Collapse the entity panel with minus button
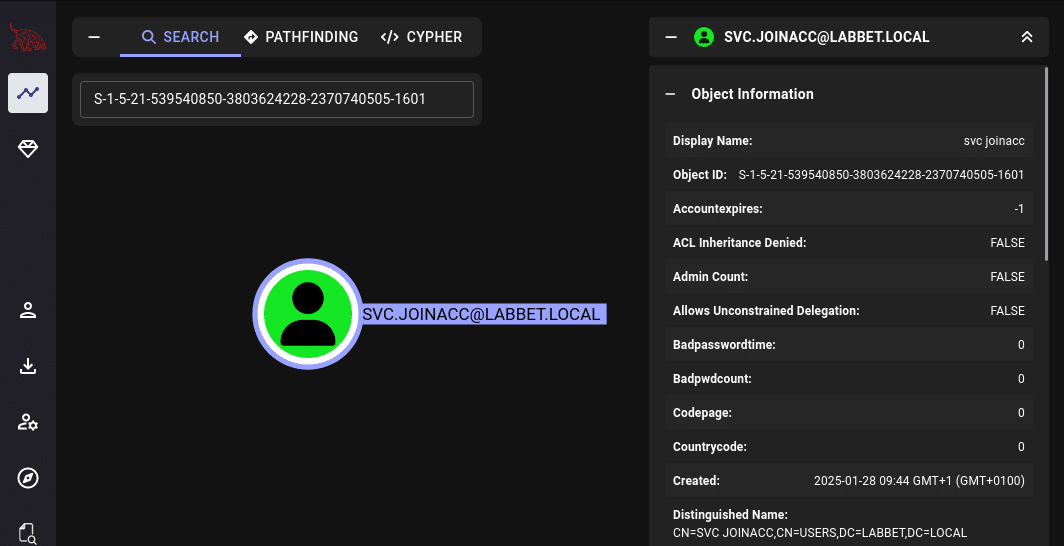The image size is (1064, 546). (671, 37)
